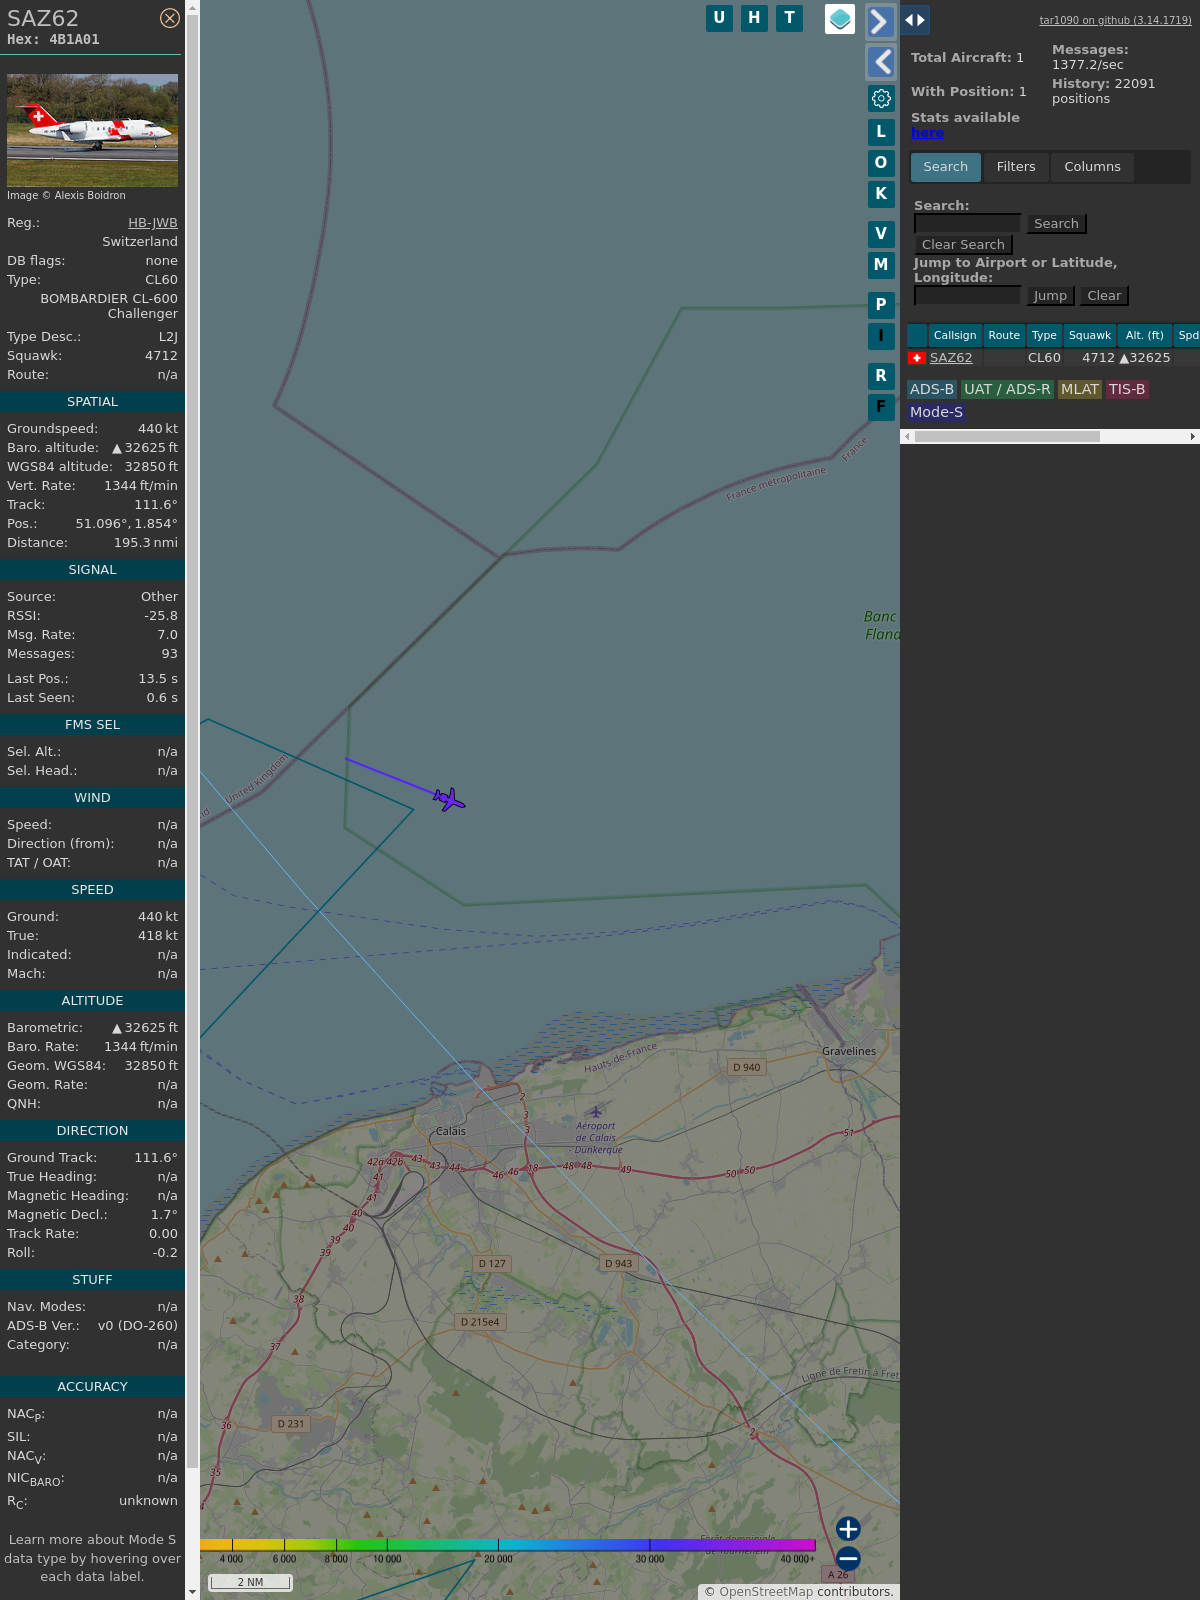Open the settings gear icon
The height and width of the screenshot is (1600, 1200).
tap(881, 98)
